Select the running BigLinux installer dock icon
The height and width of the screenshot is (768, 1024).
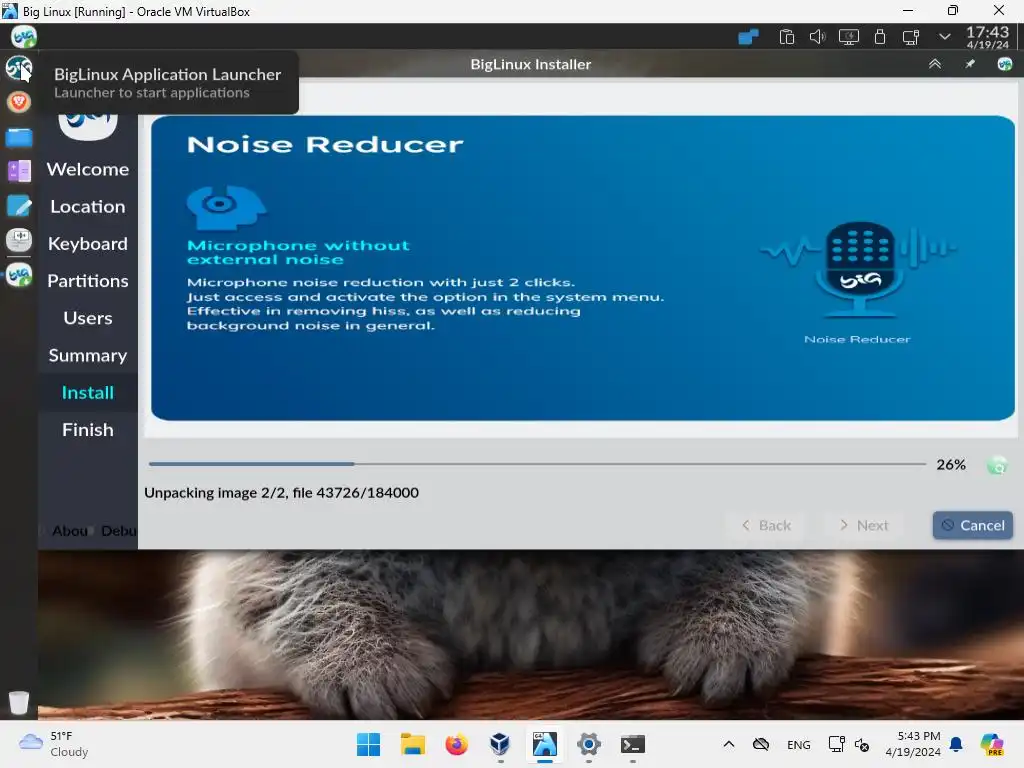coord(18,275)
